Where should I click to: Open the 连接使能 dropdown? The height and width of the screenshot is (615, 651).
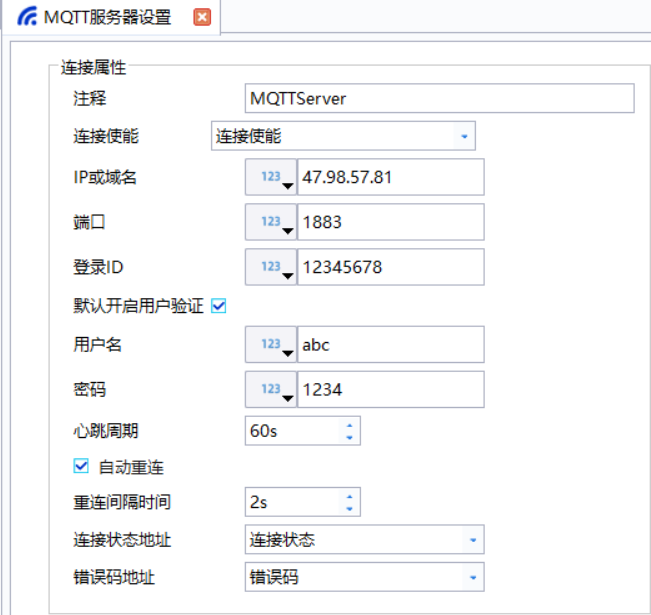(343, 136)
